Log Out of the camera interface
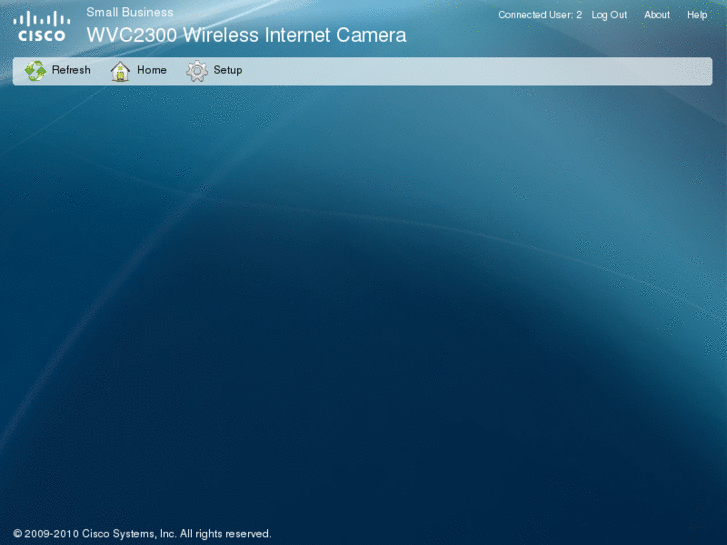The width and height of the screenshot is (727, 545). [609, 15]
